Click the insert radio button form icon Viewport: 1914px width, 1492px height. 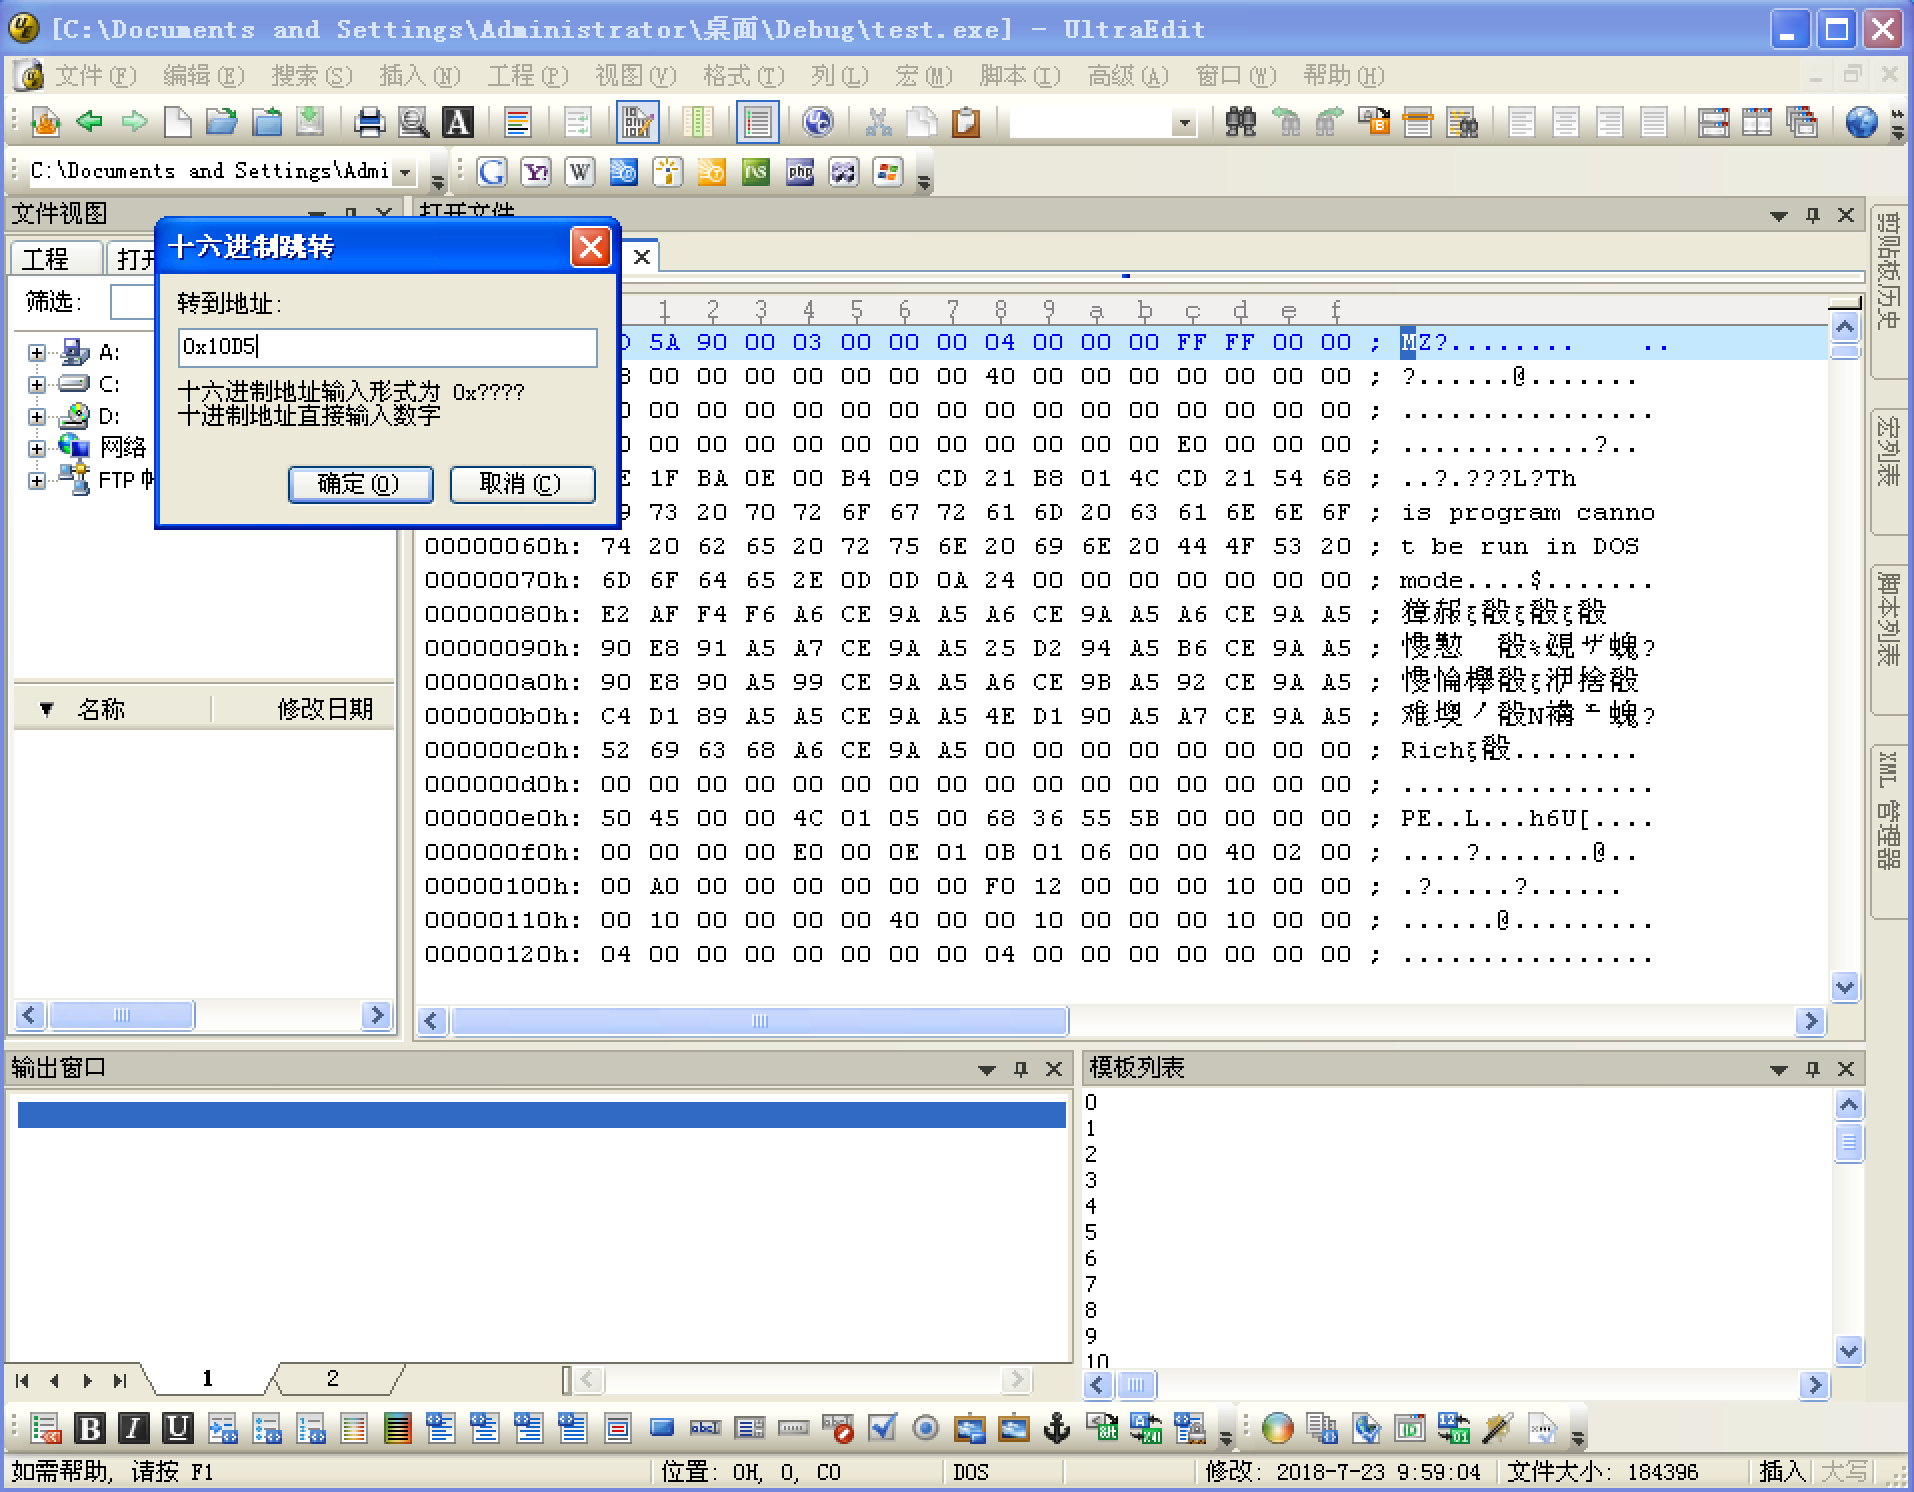coord(926,1428)
